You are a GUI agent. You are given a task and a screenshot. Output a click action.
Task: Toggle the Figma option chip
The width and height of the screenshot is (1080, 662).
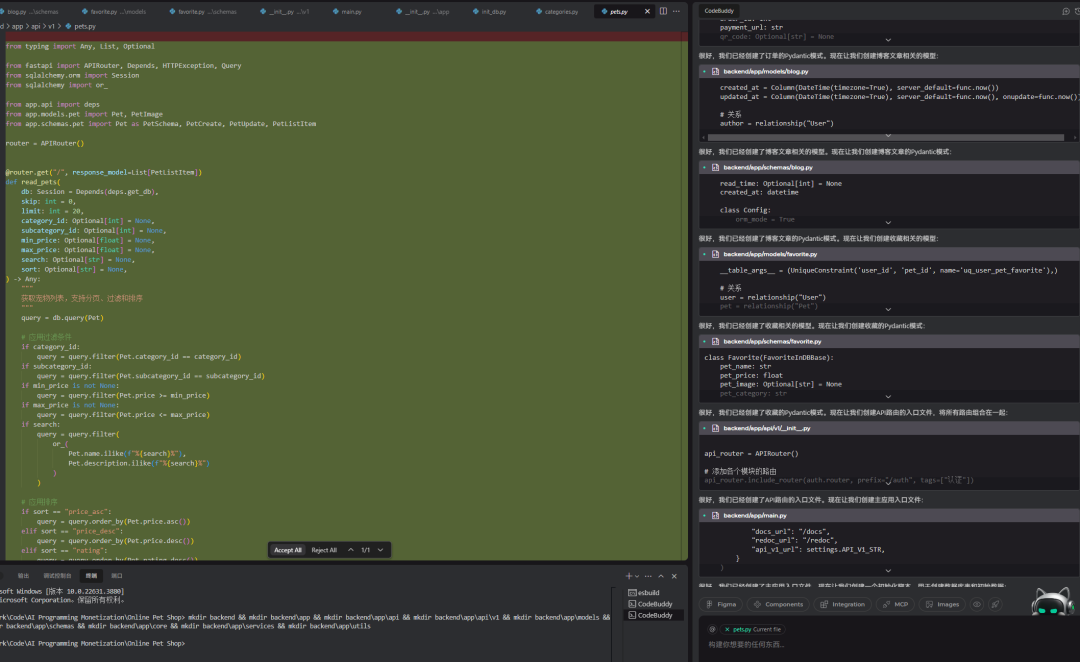[720, 604]
